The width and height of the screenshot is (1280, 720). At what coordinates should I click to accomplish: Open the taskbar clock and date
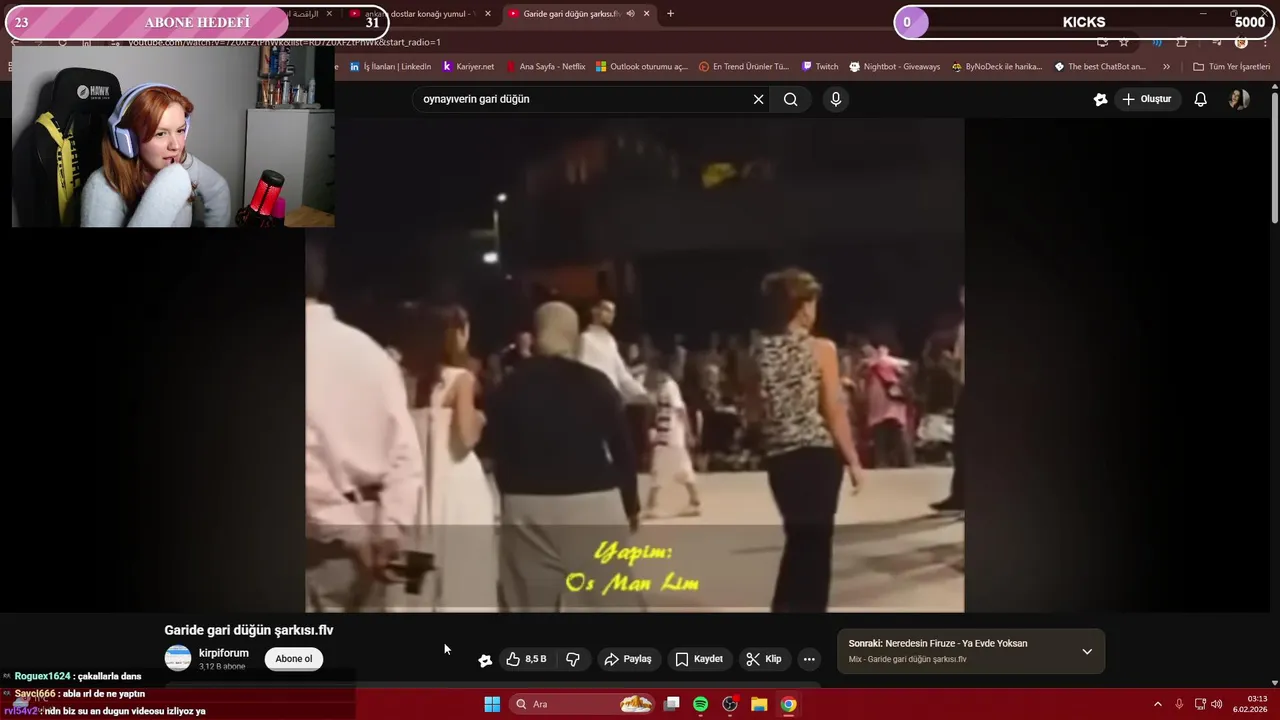click(x=1250, y=704)
